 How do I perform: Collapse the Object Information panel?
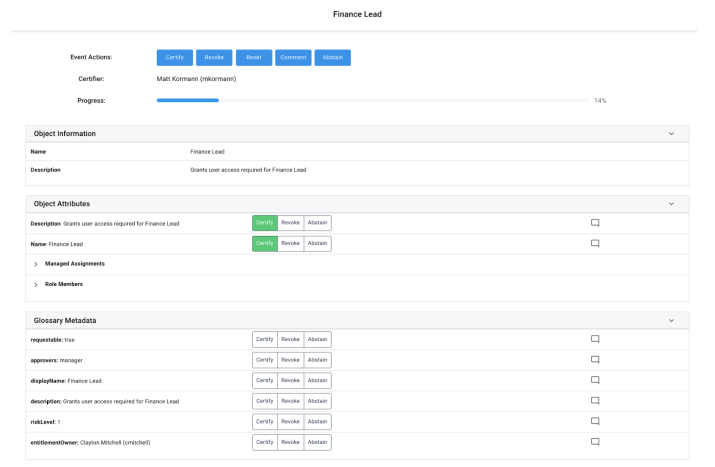click(671, 133)
